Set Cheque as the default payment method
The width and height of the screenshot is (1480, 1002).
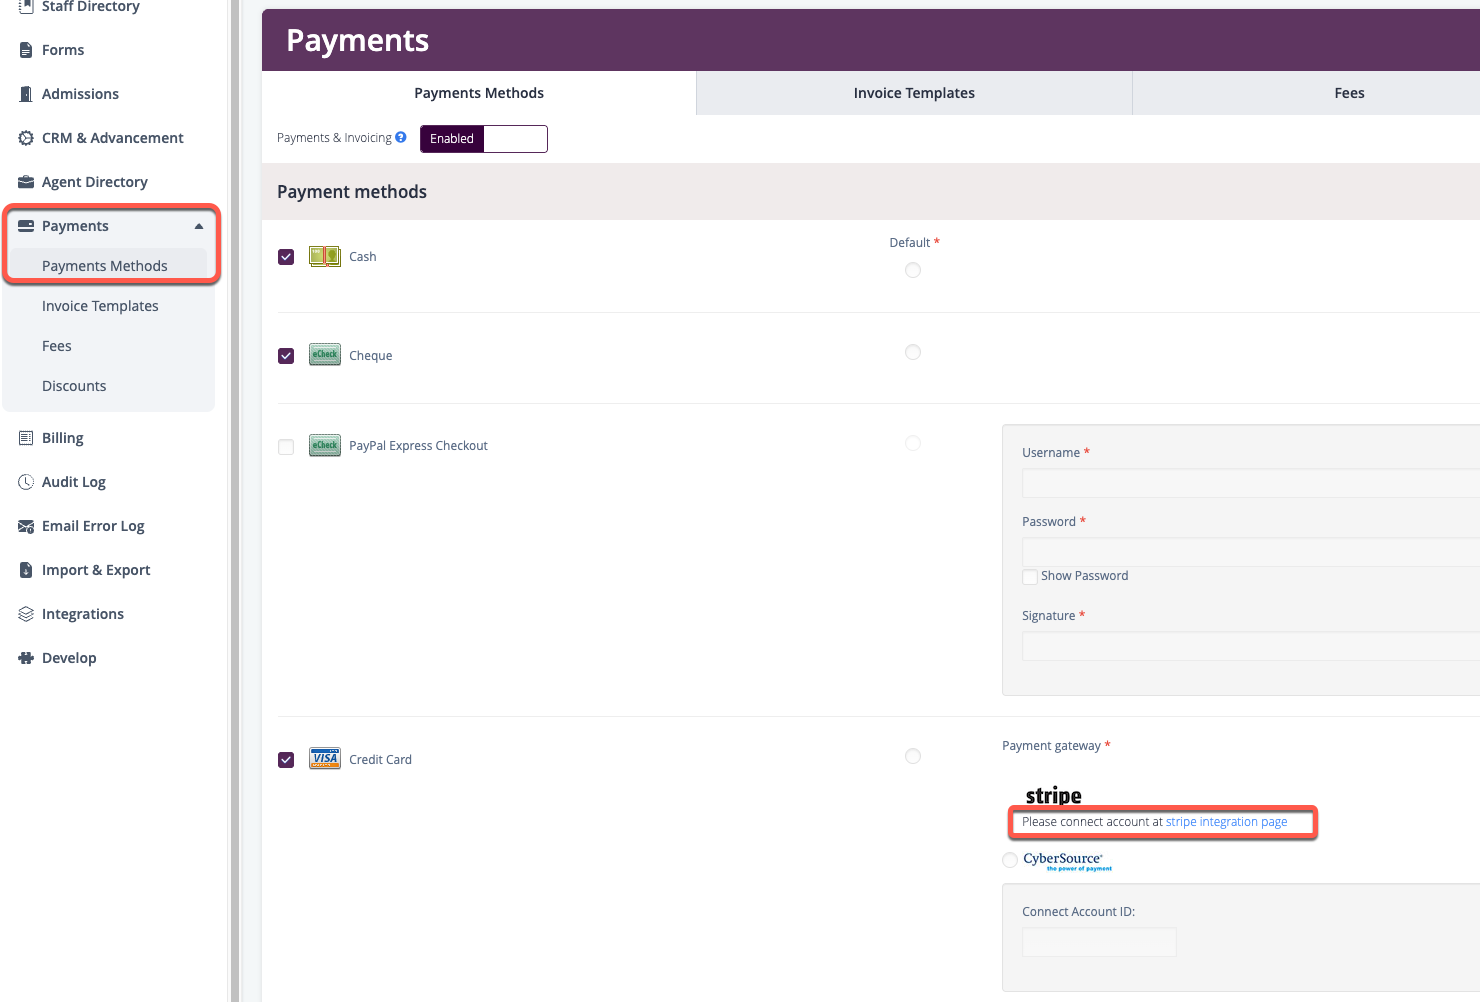(912, 352)
